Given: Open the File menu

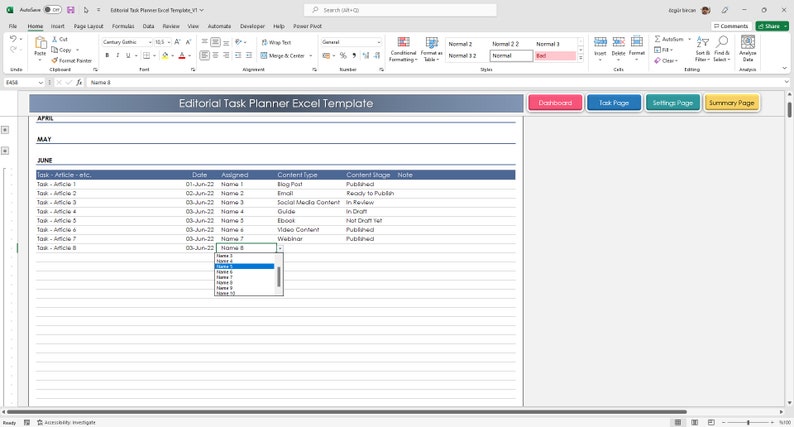Looking at the screenshot, I should click(x=13, y=26).
